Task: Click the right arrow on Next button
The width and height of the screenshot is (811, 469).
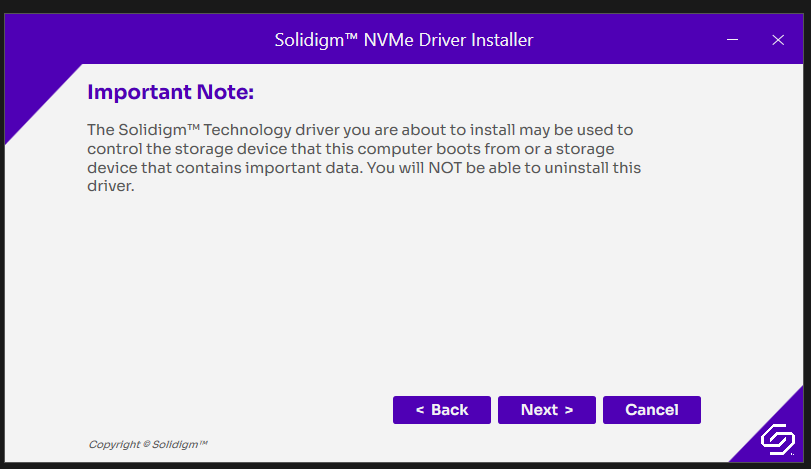Action: coord(568,410)
